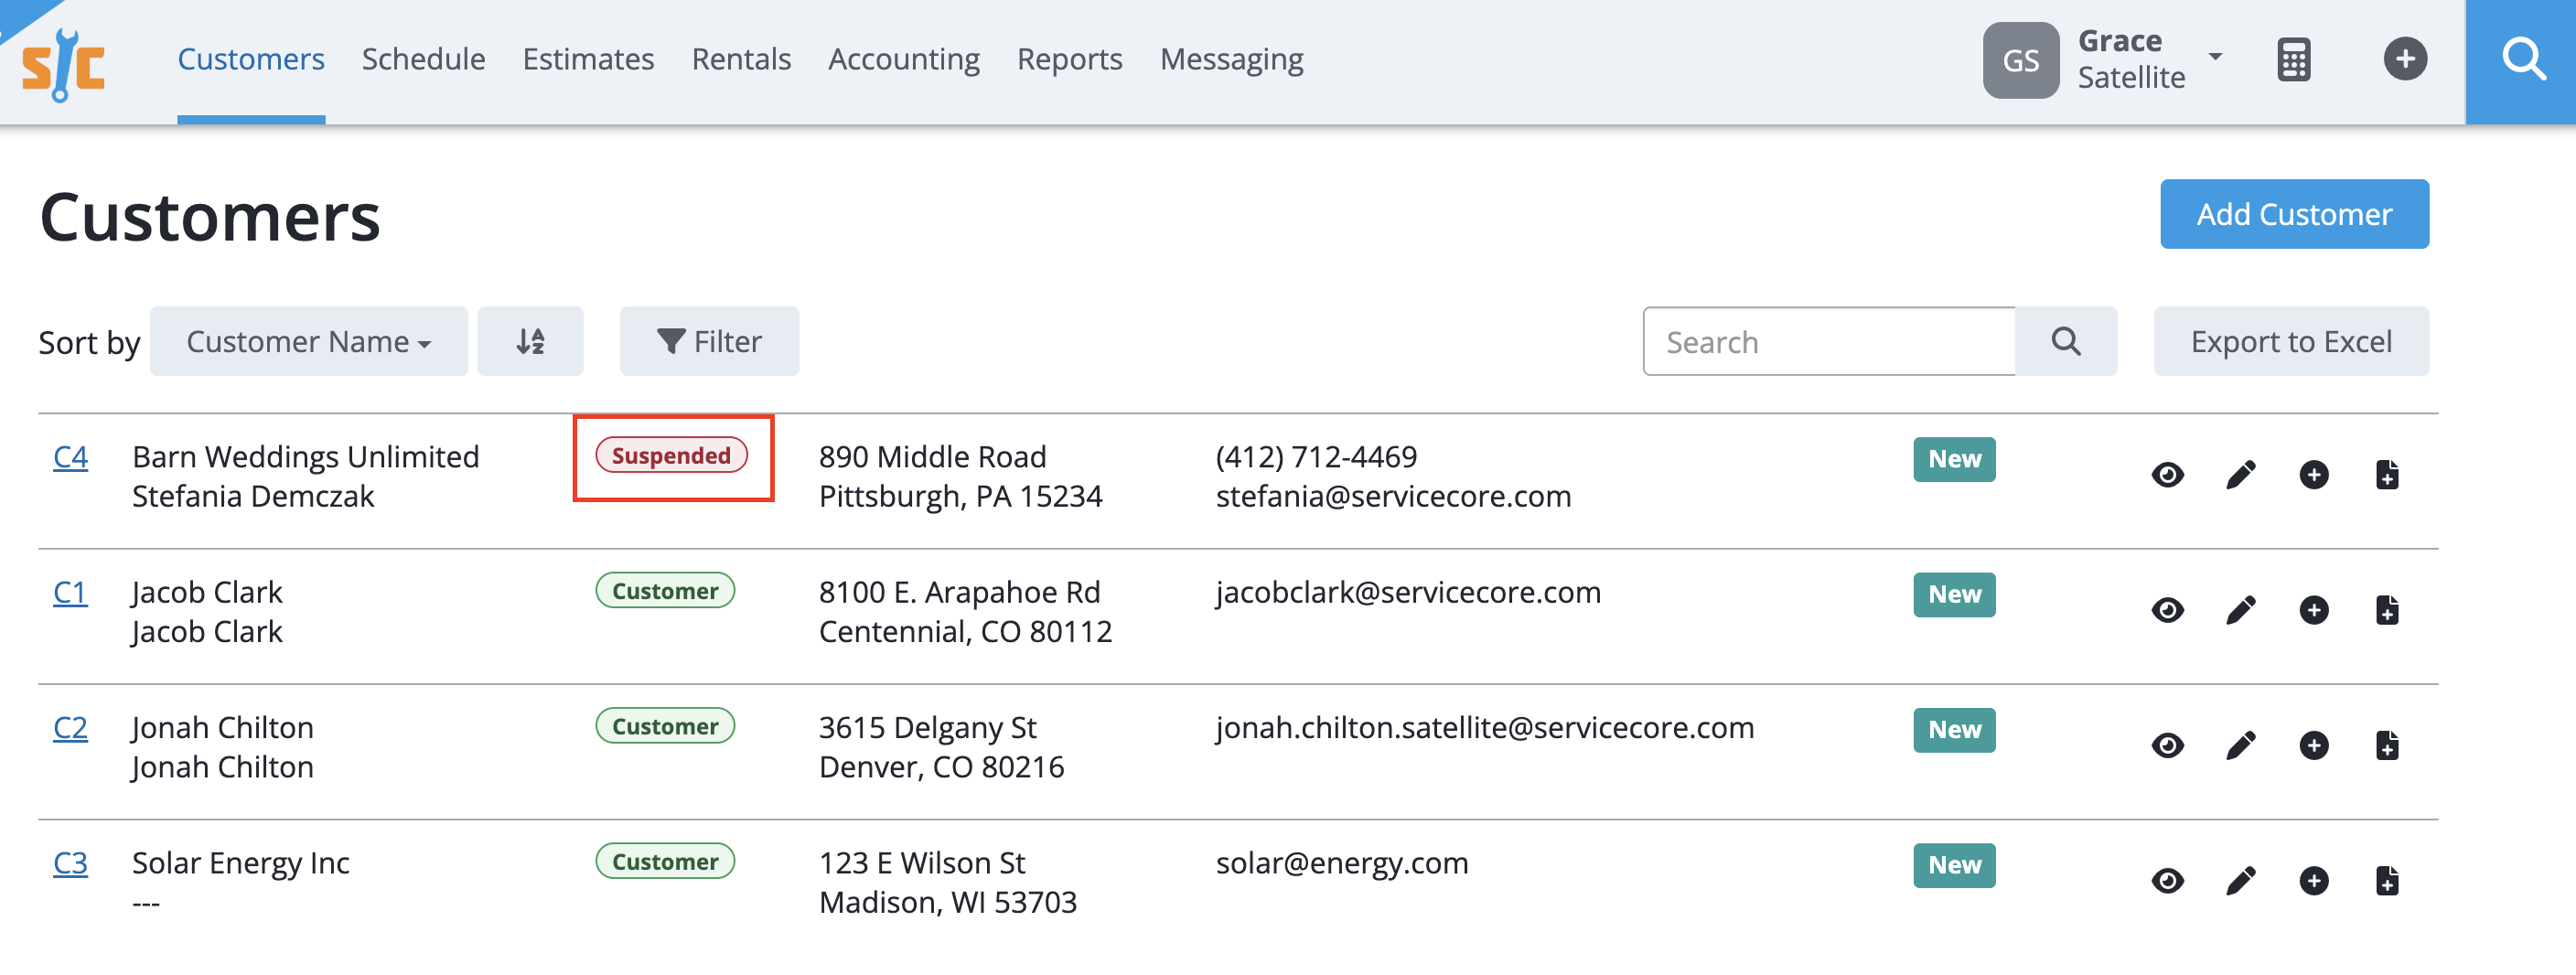Click document-add icon on Jacob Clark row
Image resolution: width=2576 pixels, height=975 pixels.
(x=2386, y=609)
